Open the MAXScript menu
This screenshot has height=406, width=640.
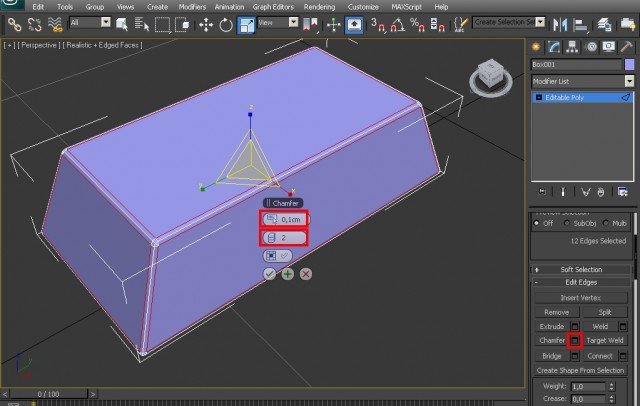407,7
